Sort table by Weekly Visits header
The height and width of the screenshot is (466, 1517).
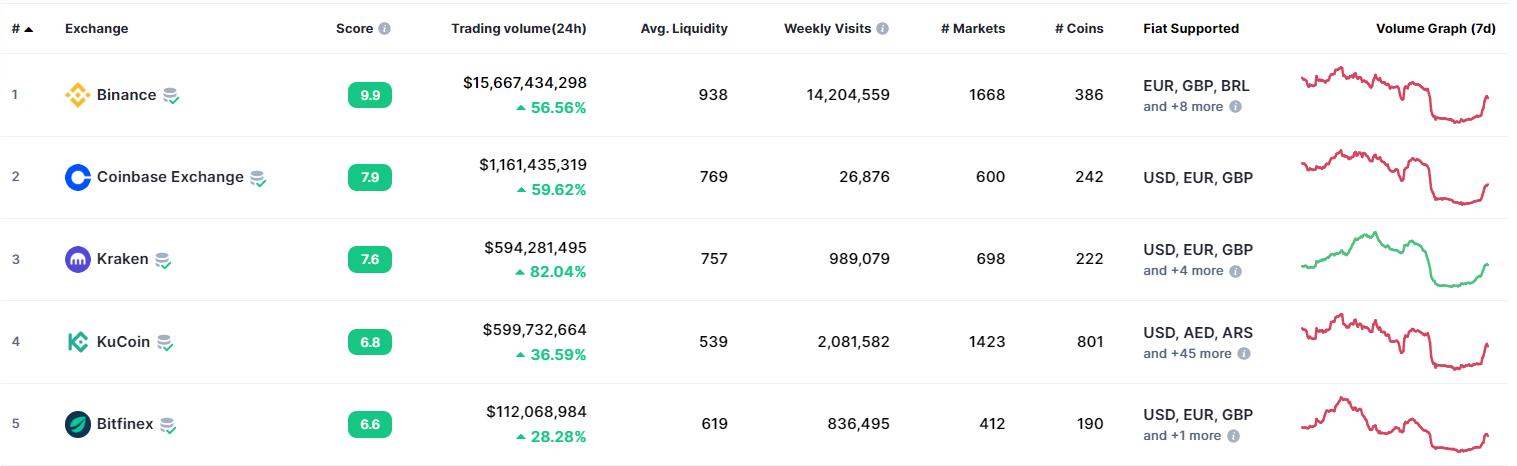click(x=828, y=29)
